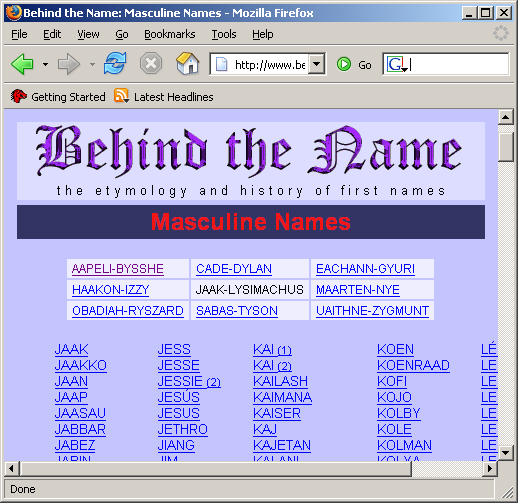Open the View menu

tap(88, 34)
